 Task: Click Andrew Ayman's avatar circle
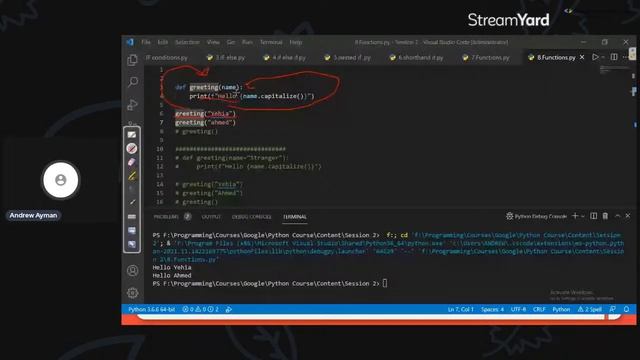click(x=61, y=180)
